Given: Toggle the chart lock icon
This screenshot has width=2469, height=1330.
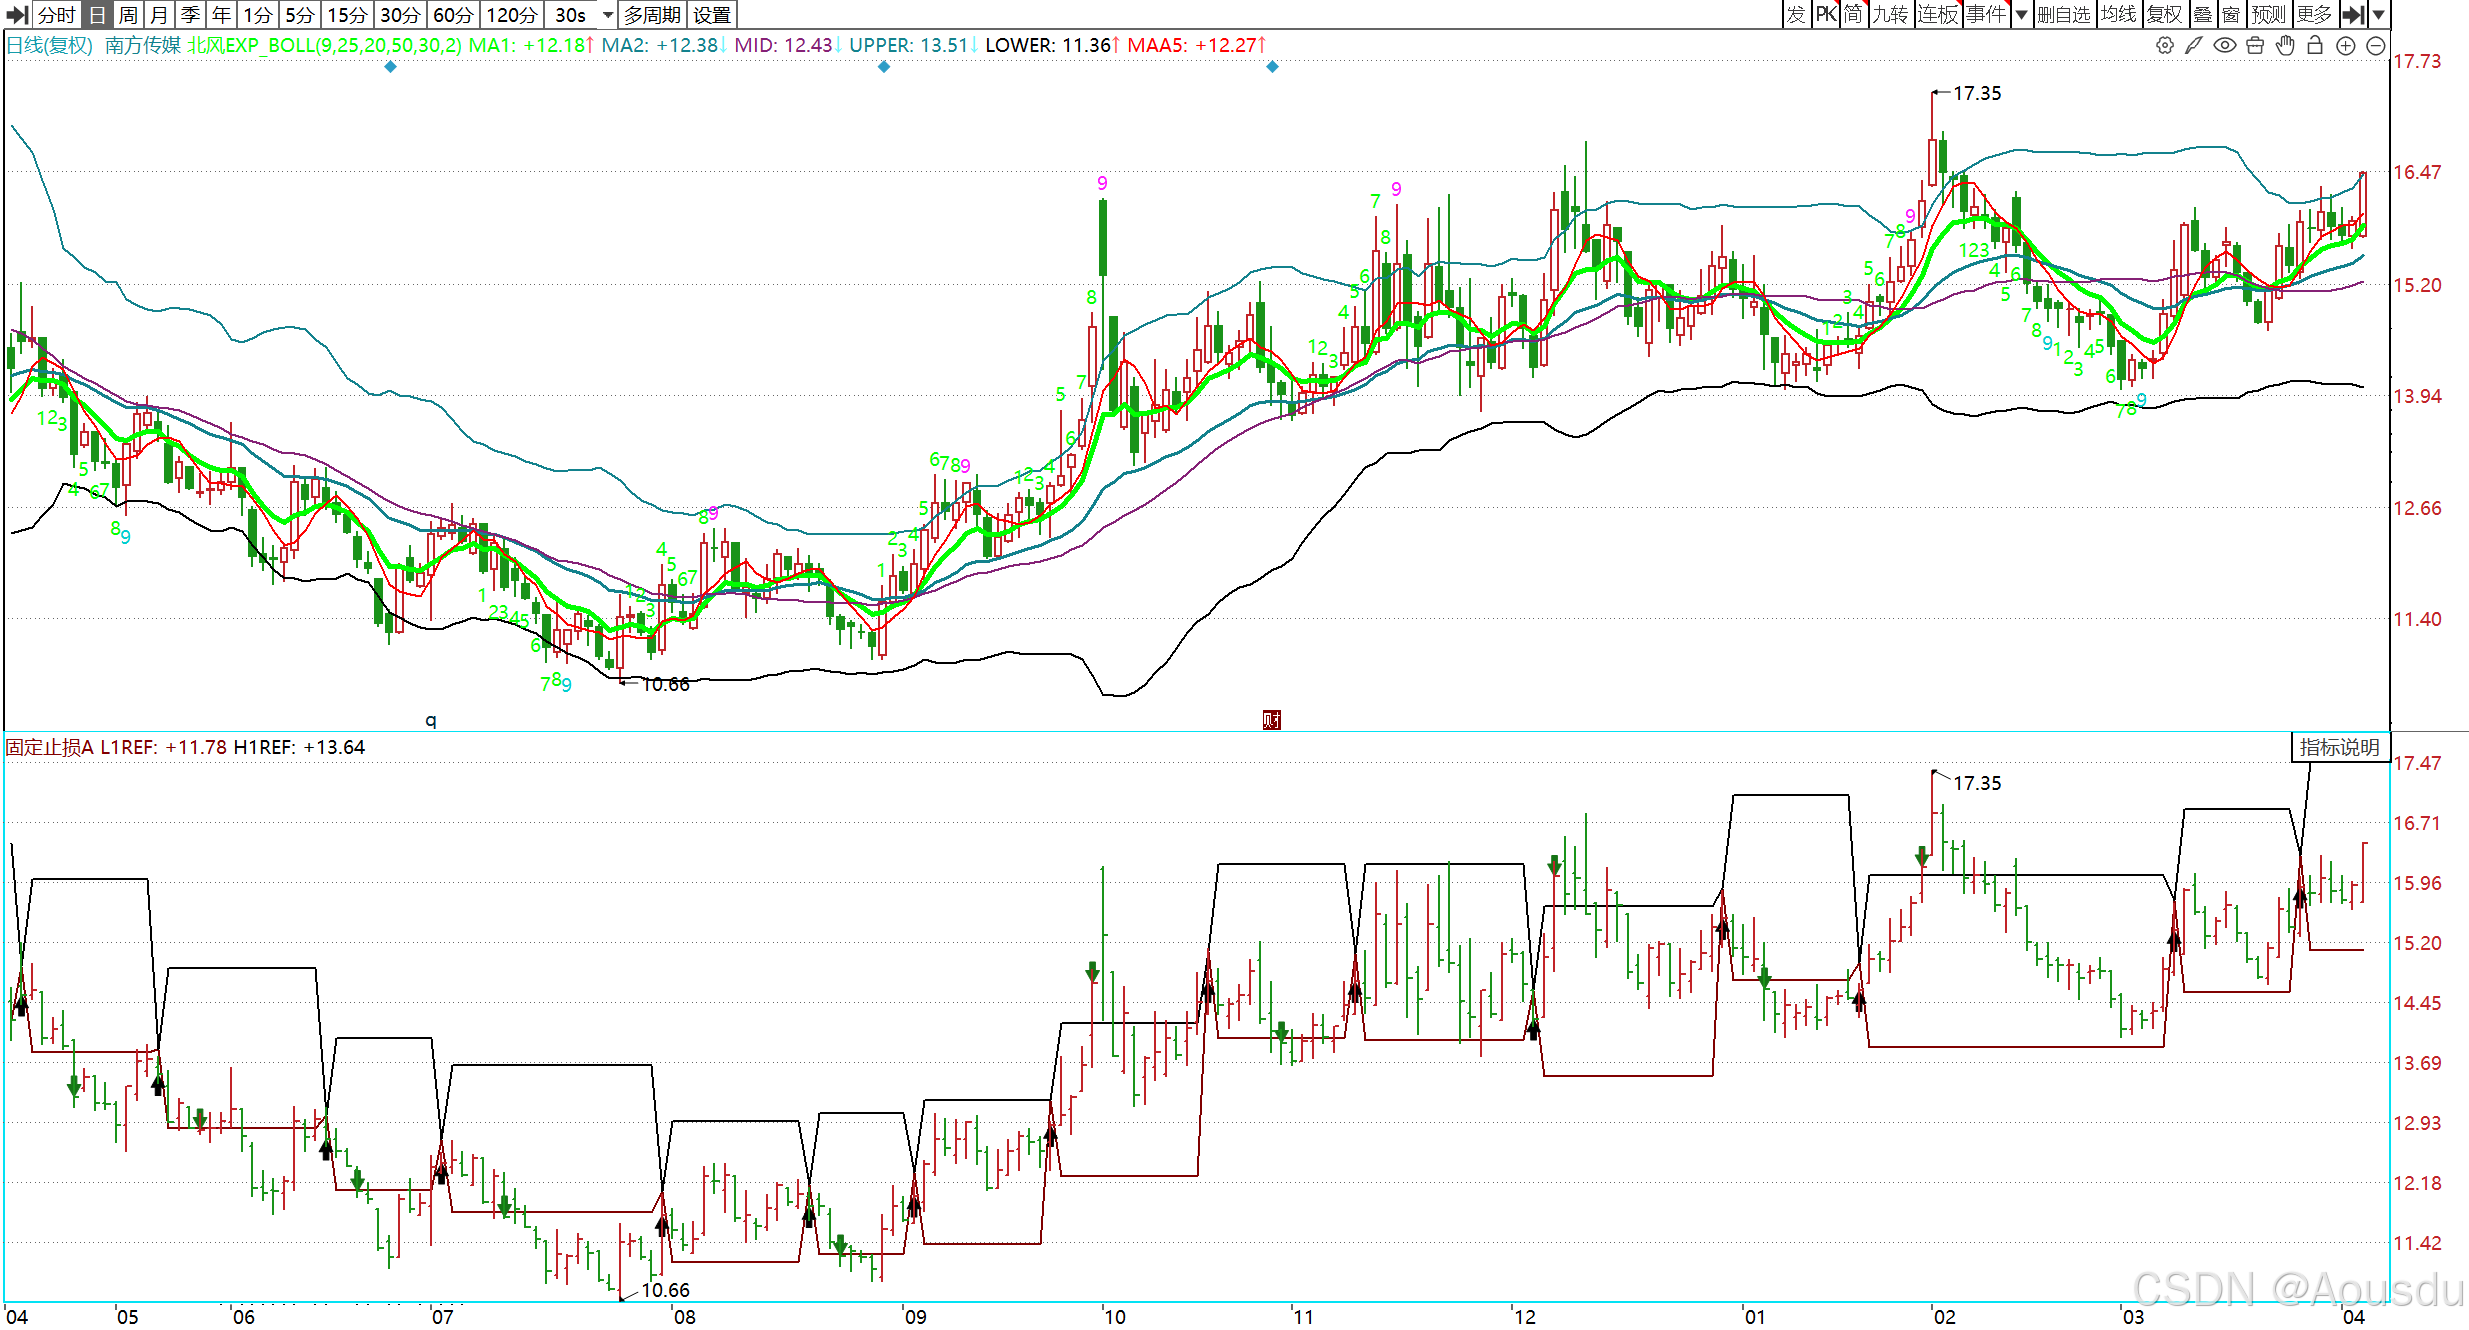Looking at the screenshot, I should pos(2315,45).
